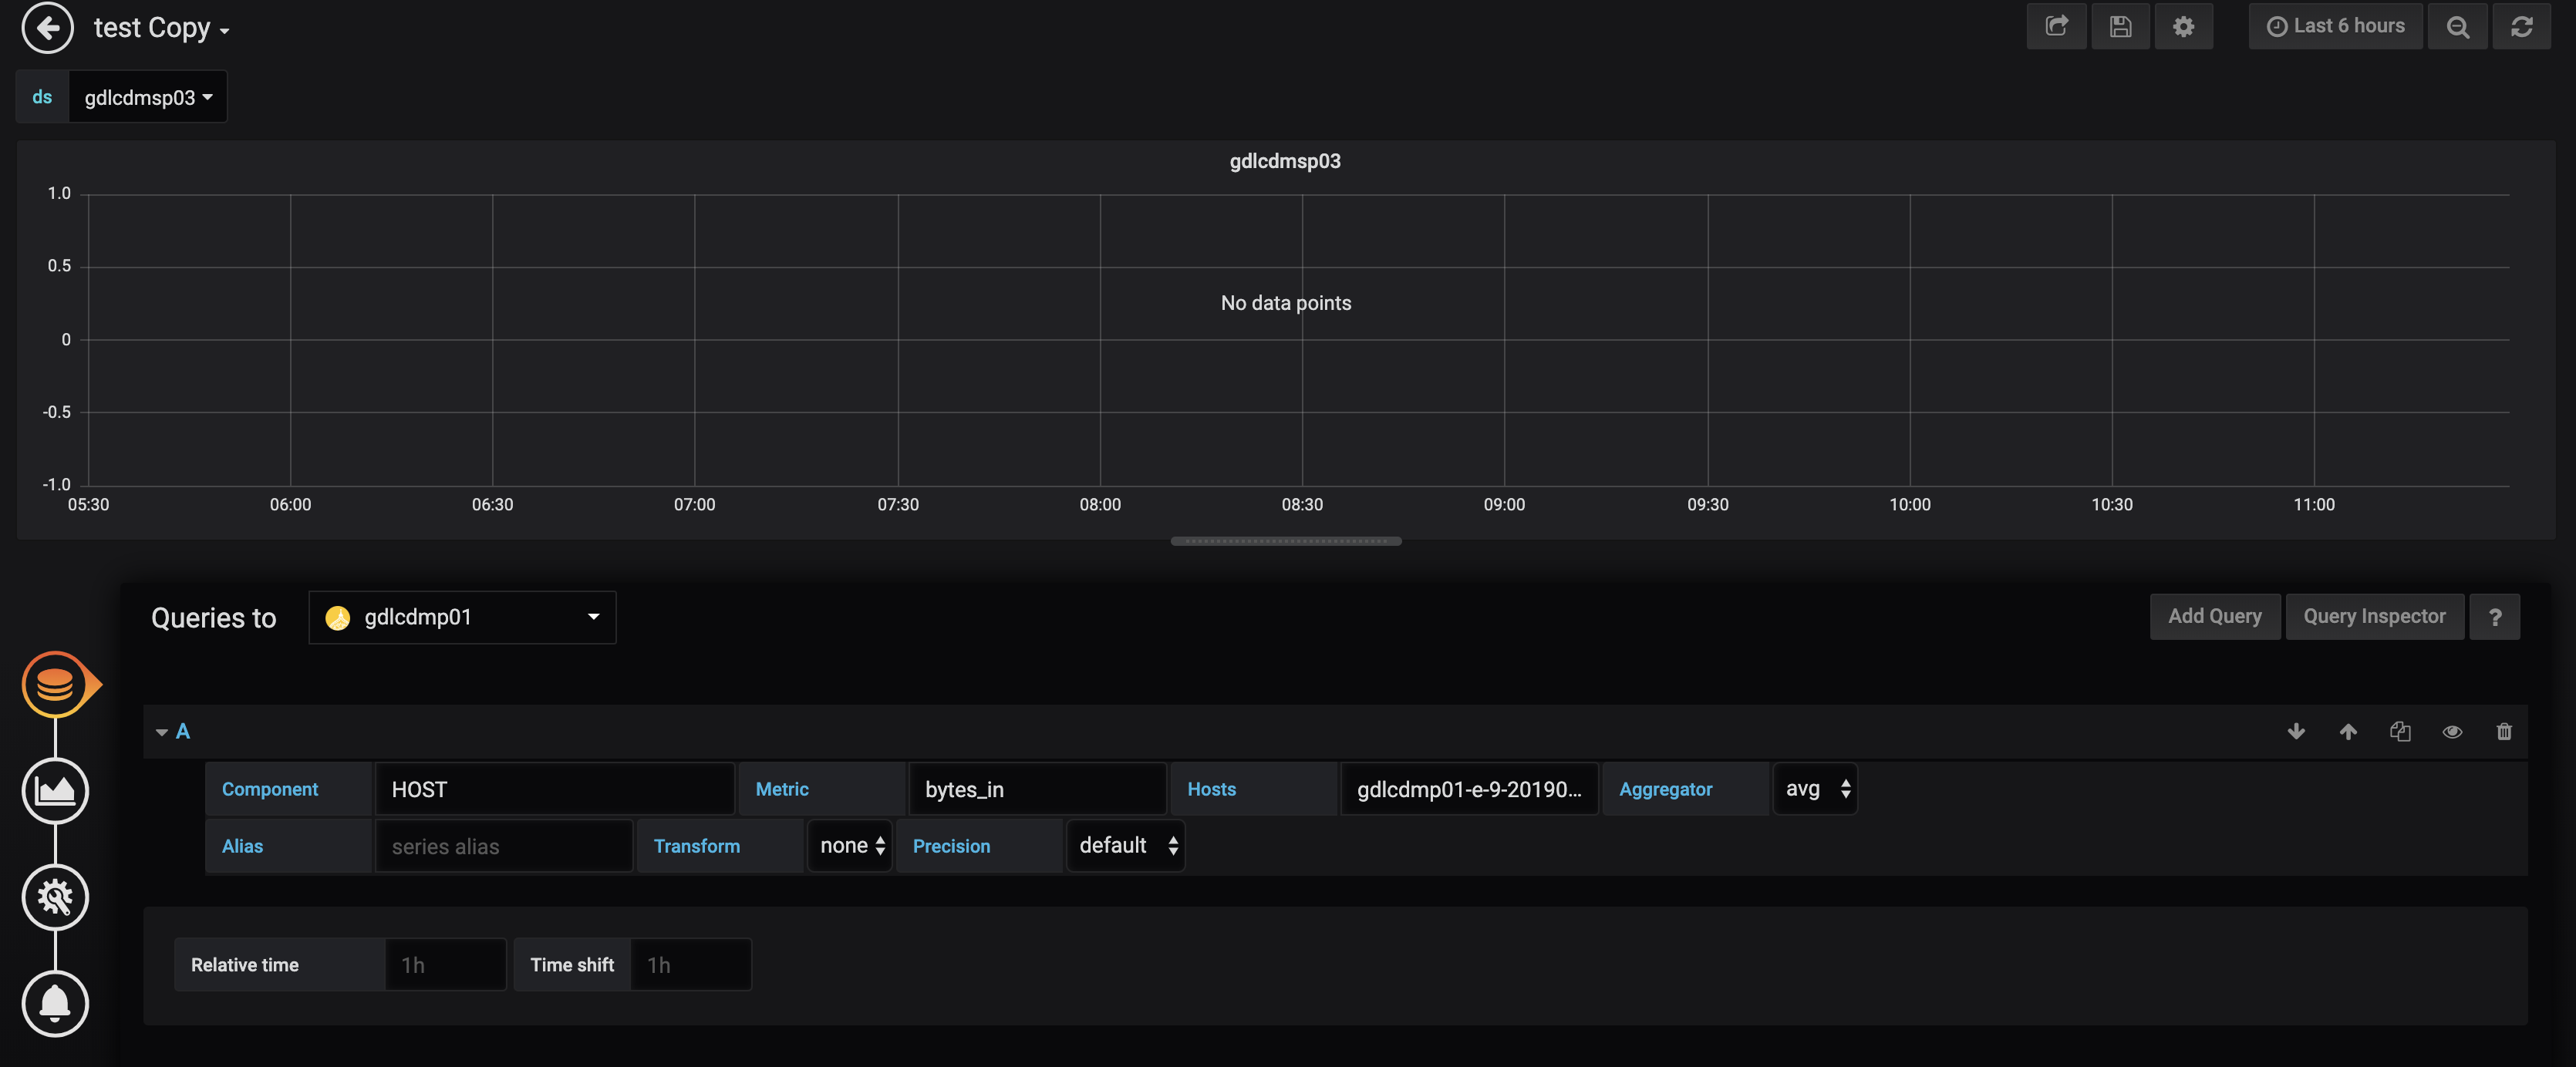Toggle query A visibility eye icon

(2452, 731)
